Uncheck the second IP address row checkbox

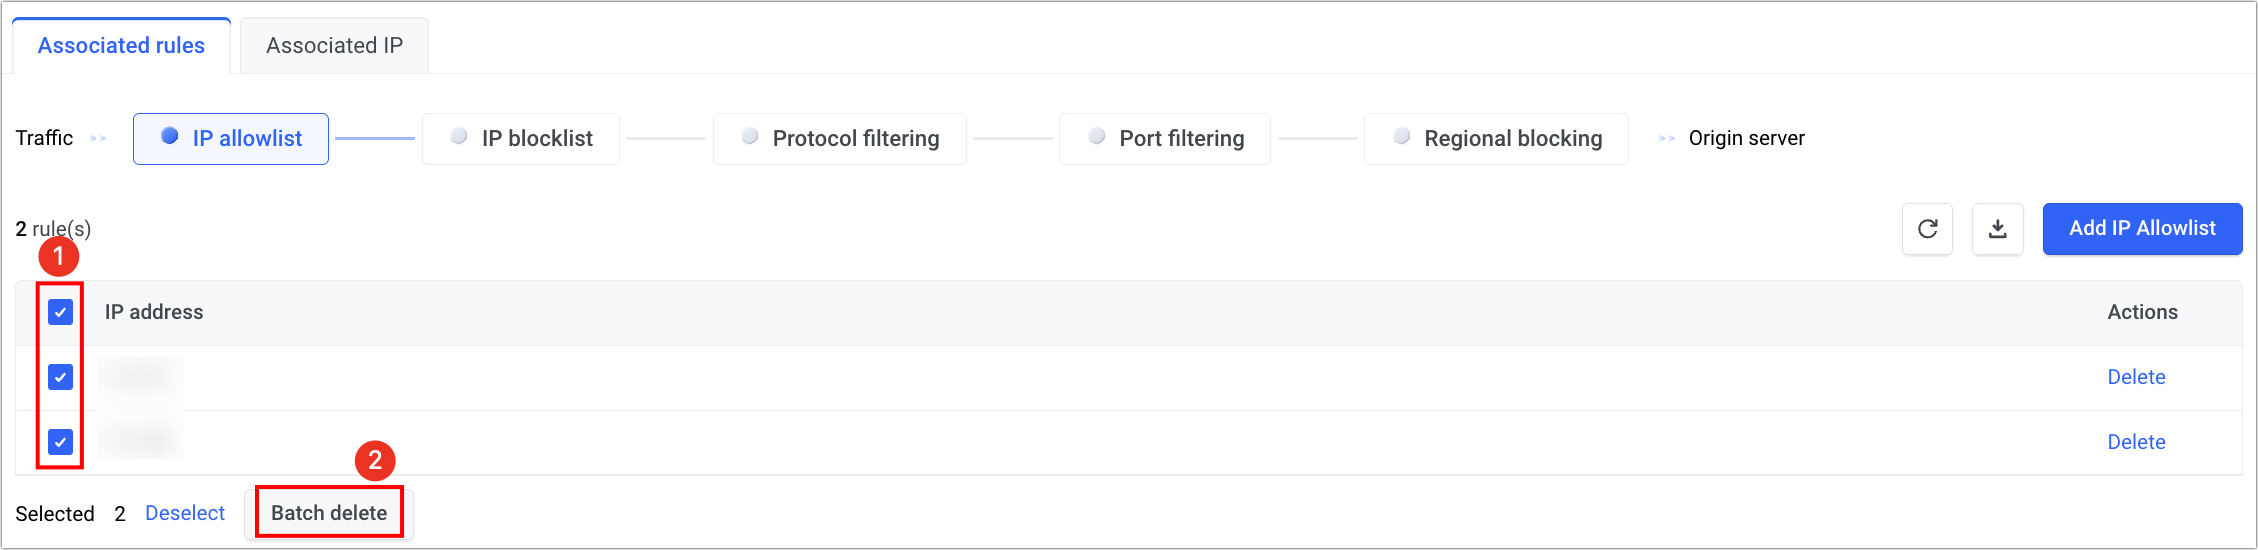point(61,441)
